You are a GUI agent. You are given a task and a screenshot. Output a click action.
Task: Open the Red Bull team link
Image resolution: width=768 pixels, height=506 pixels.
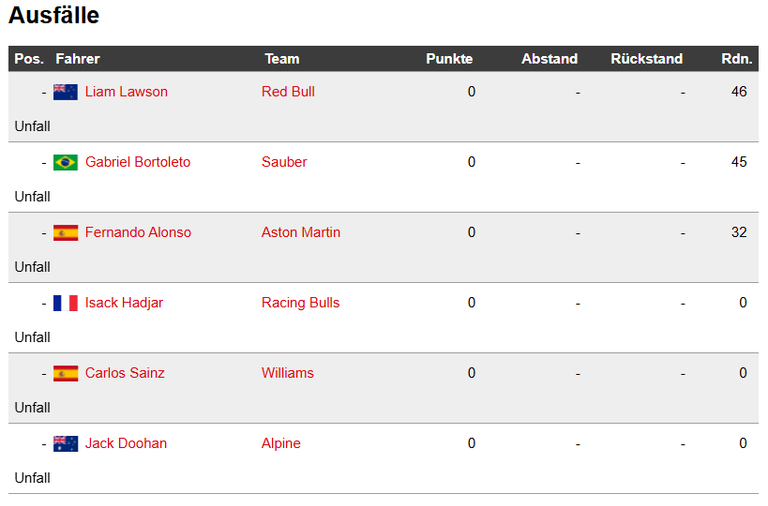[x=288, y=92]
